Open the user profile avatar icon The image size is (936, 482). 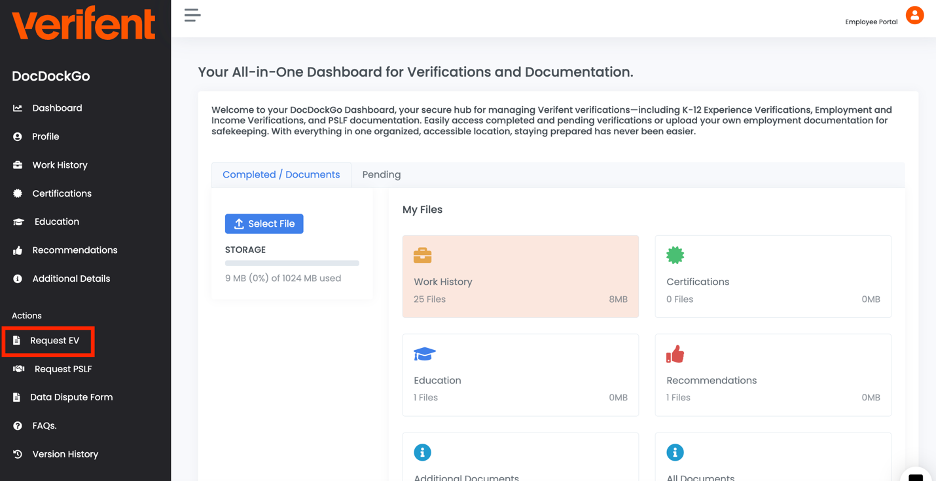pyautogui.click(x=914, y=15)
